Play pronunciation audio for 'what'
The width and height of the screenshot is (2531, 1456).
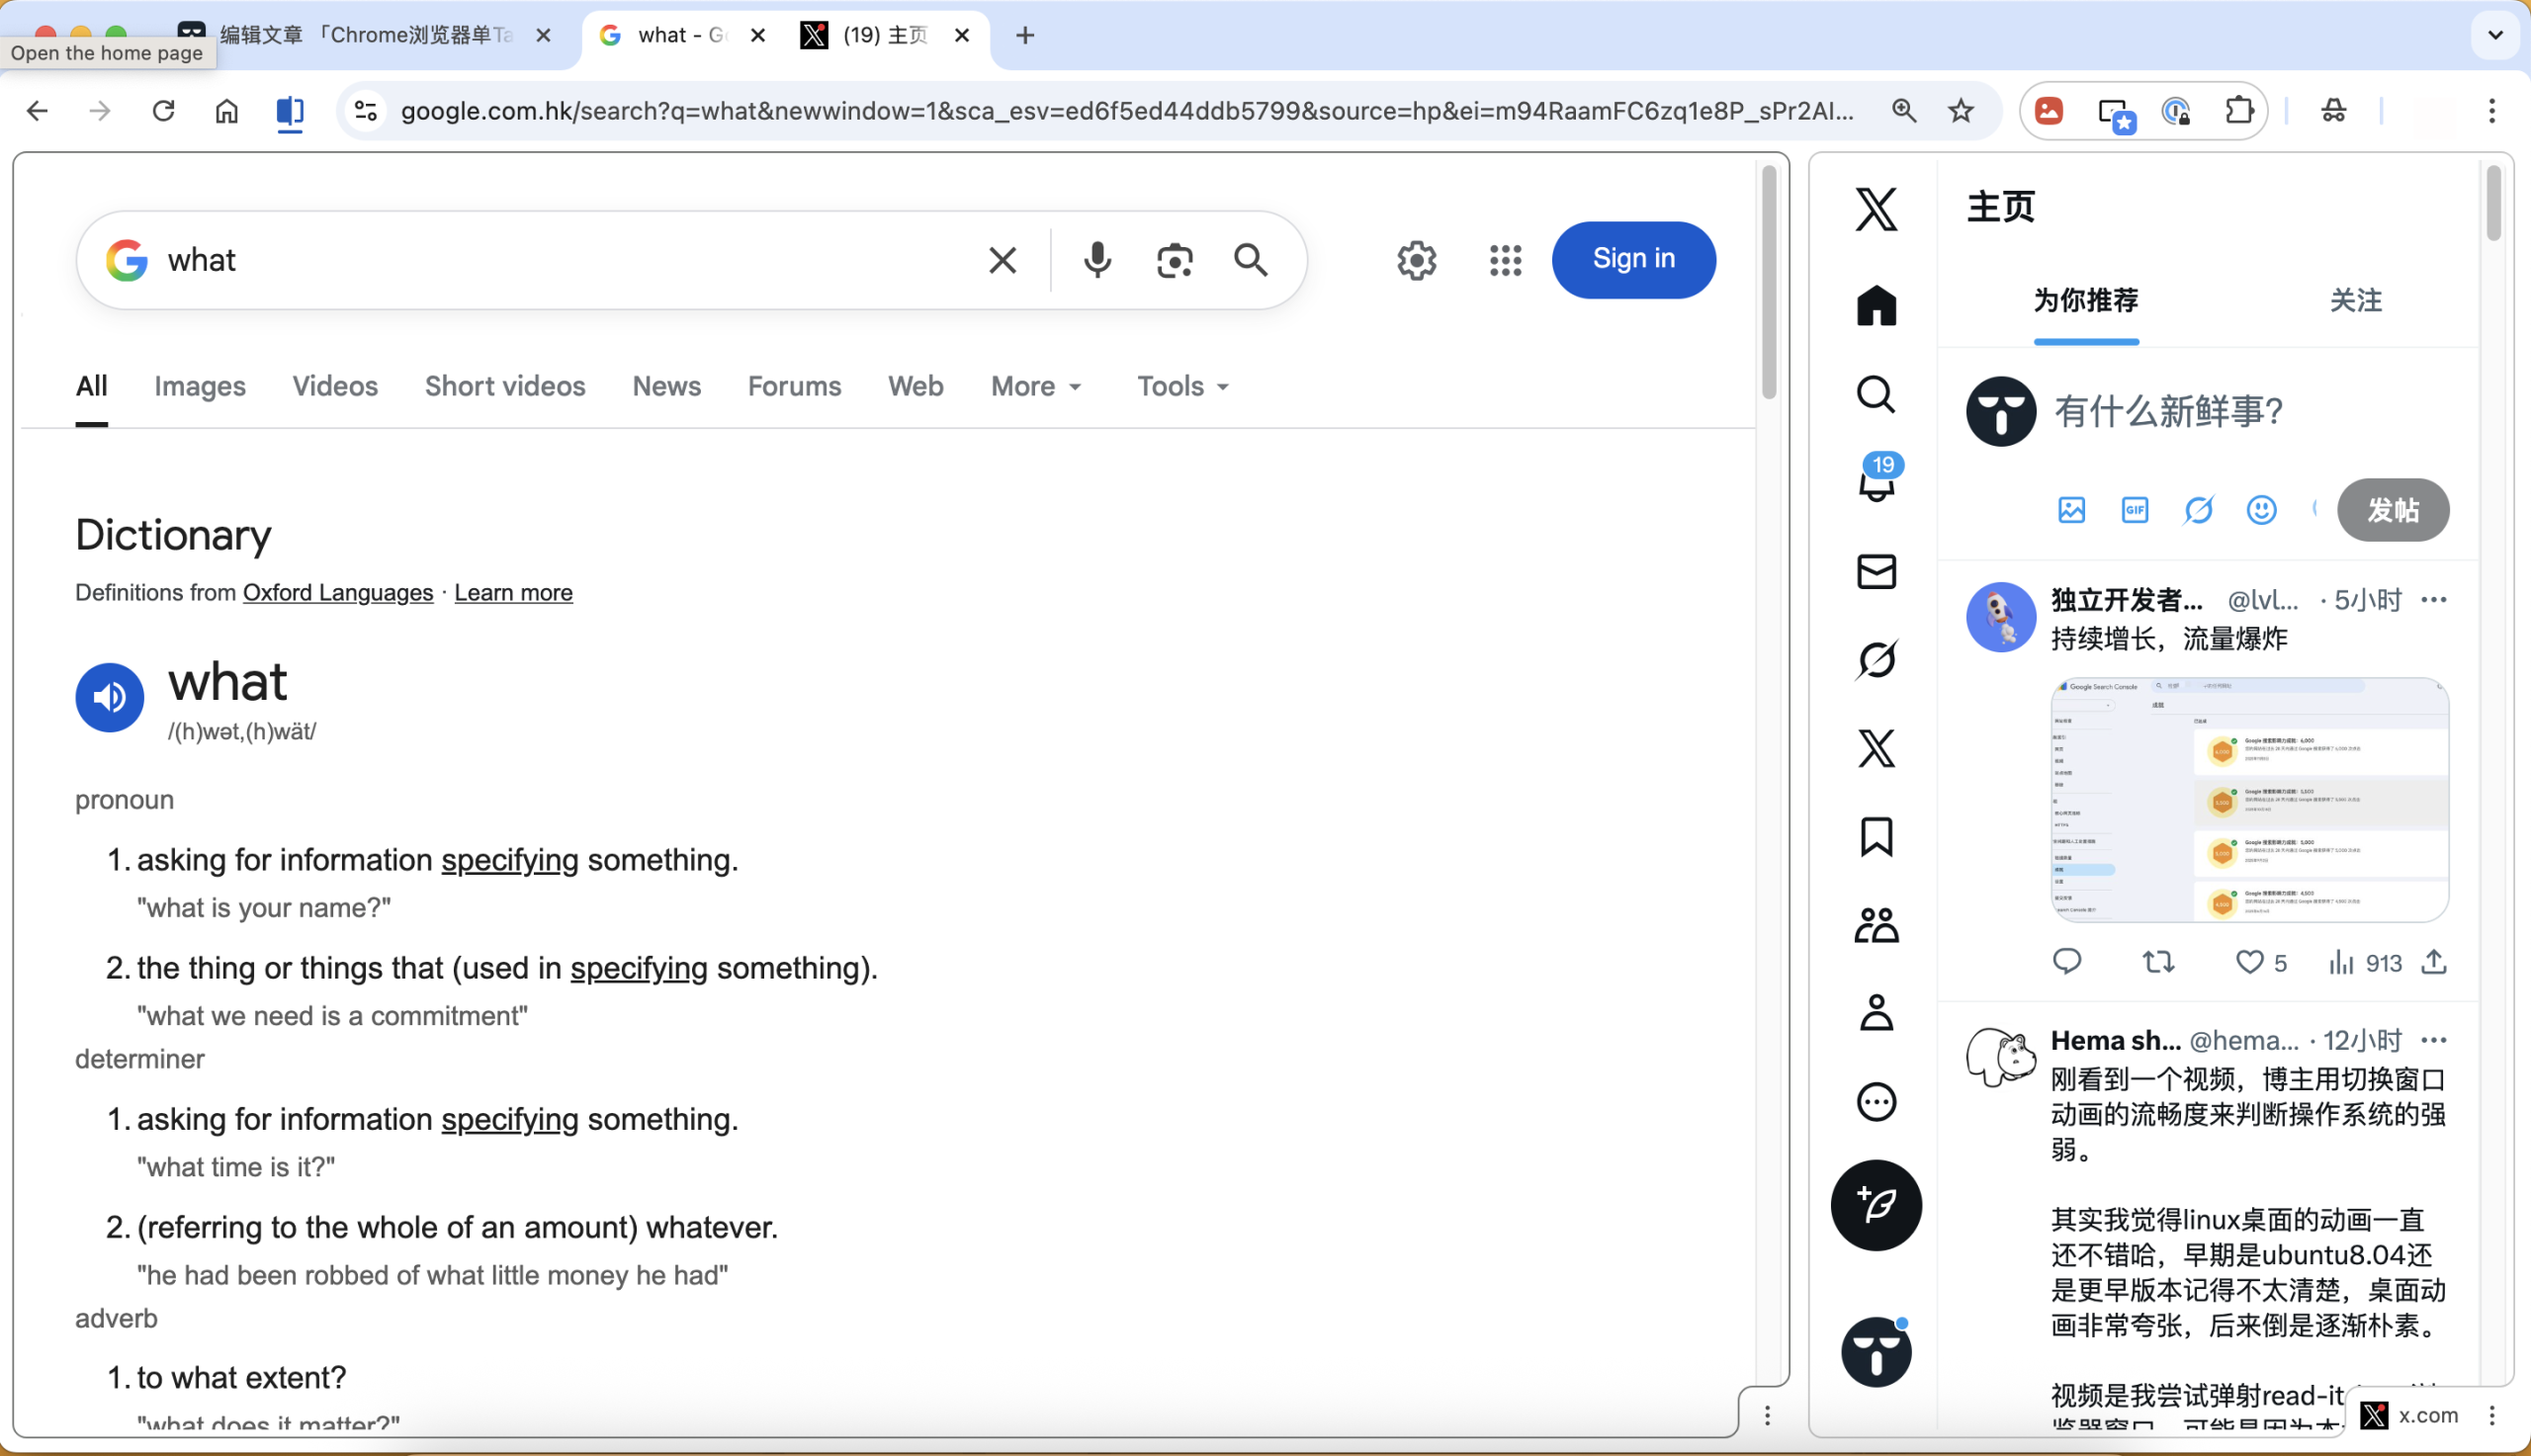click(x=110, y=697)
